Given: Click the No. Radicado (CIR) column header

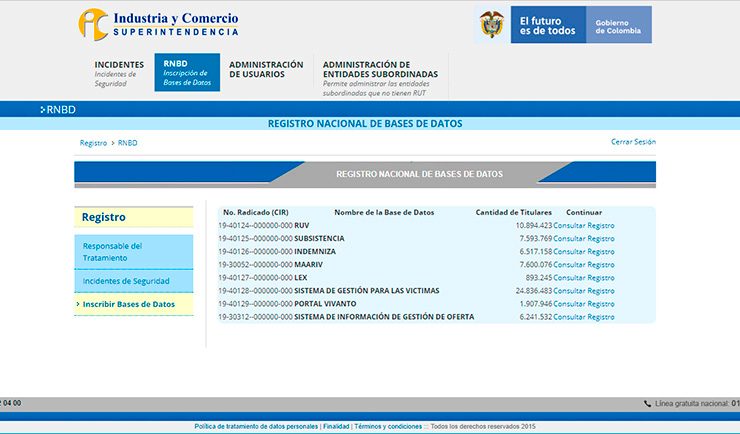Looking at the screenshot, I should (256, 212).
